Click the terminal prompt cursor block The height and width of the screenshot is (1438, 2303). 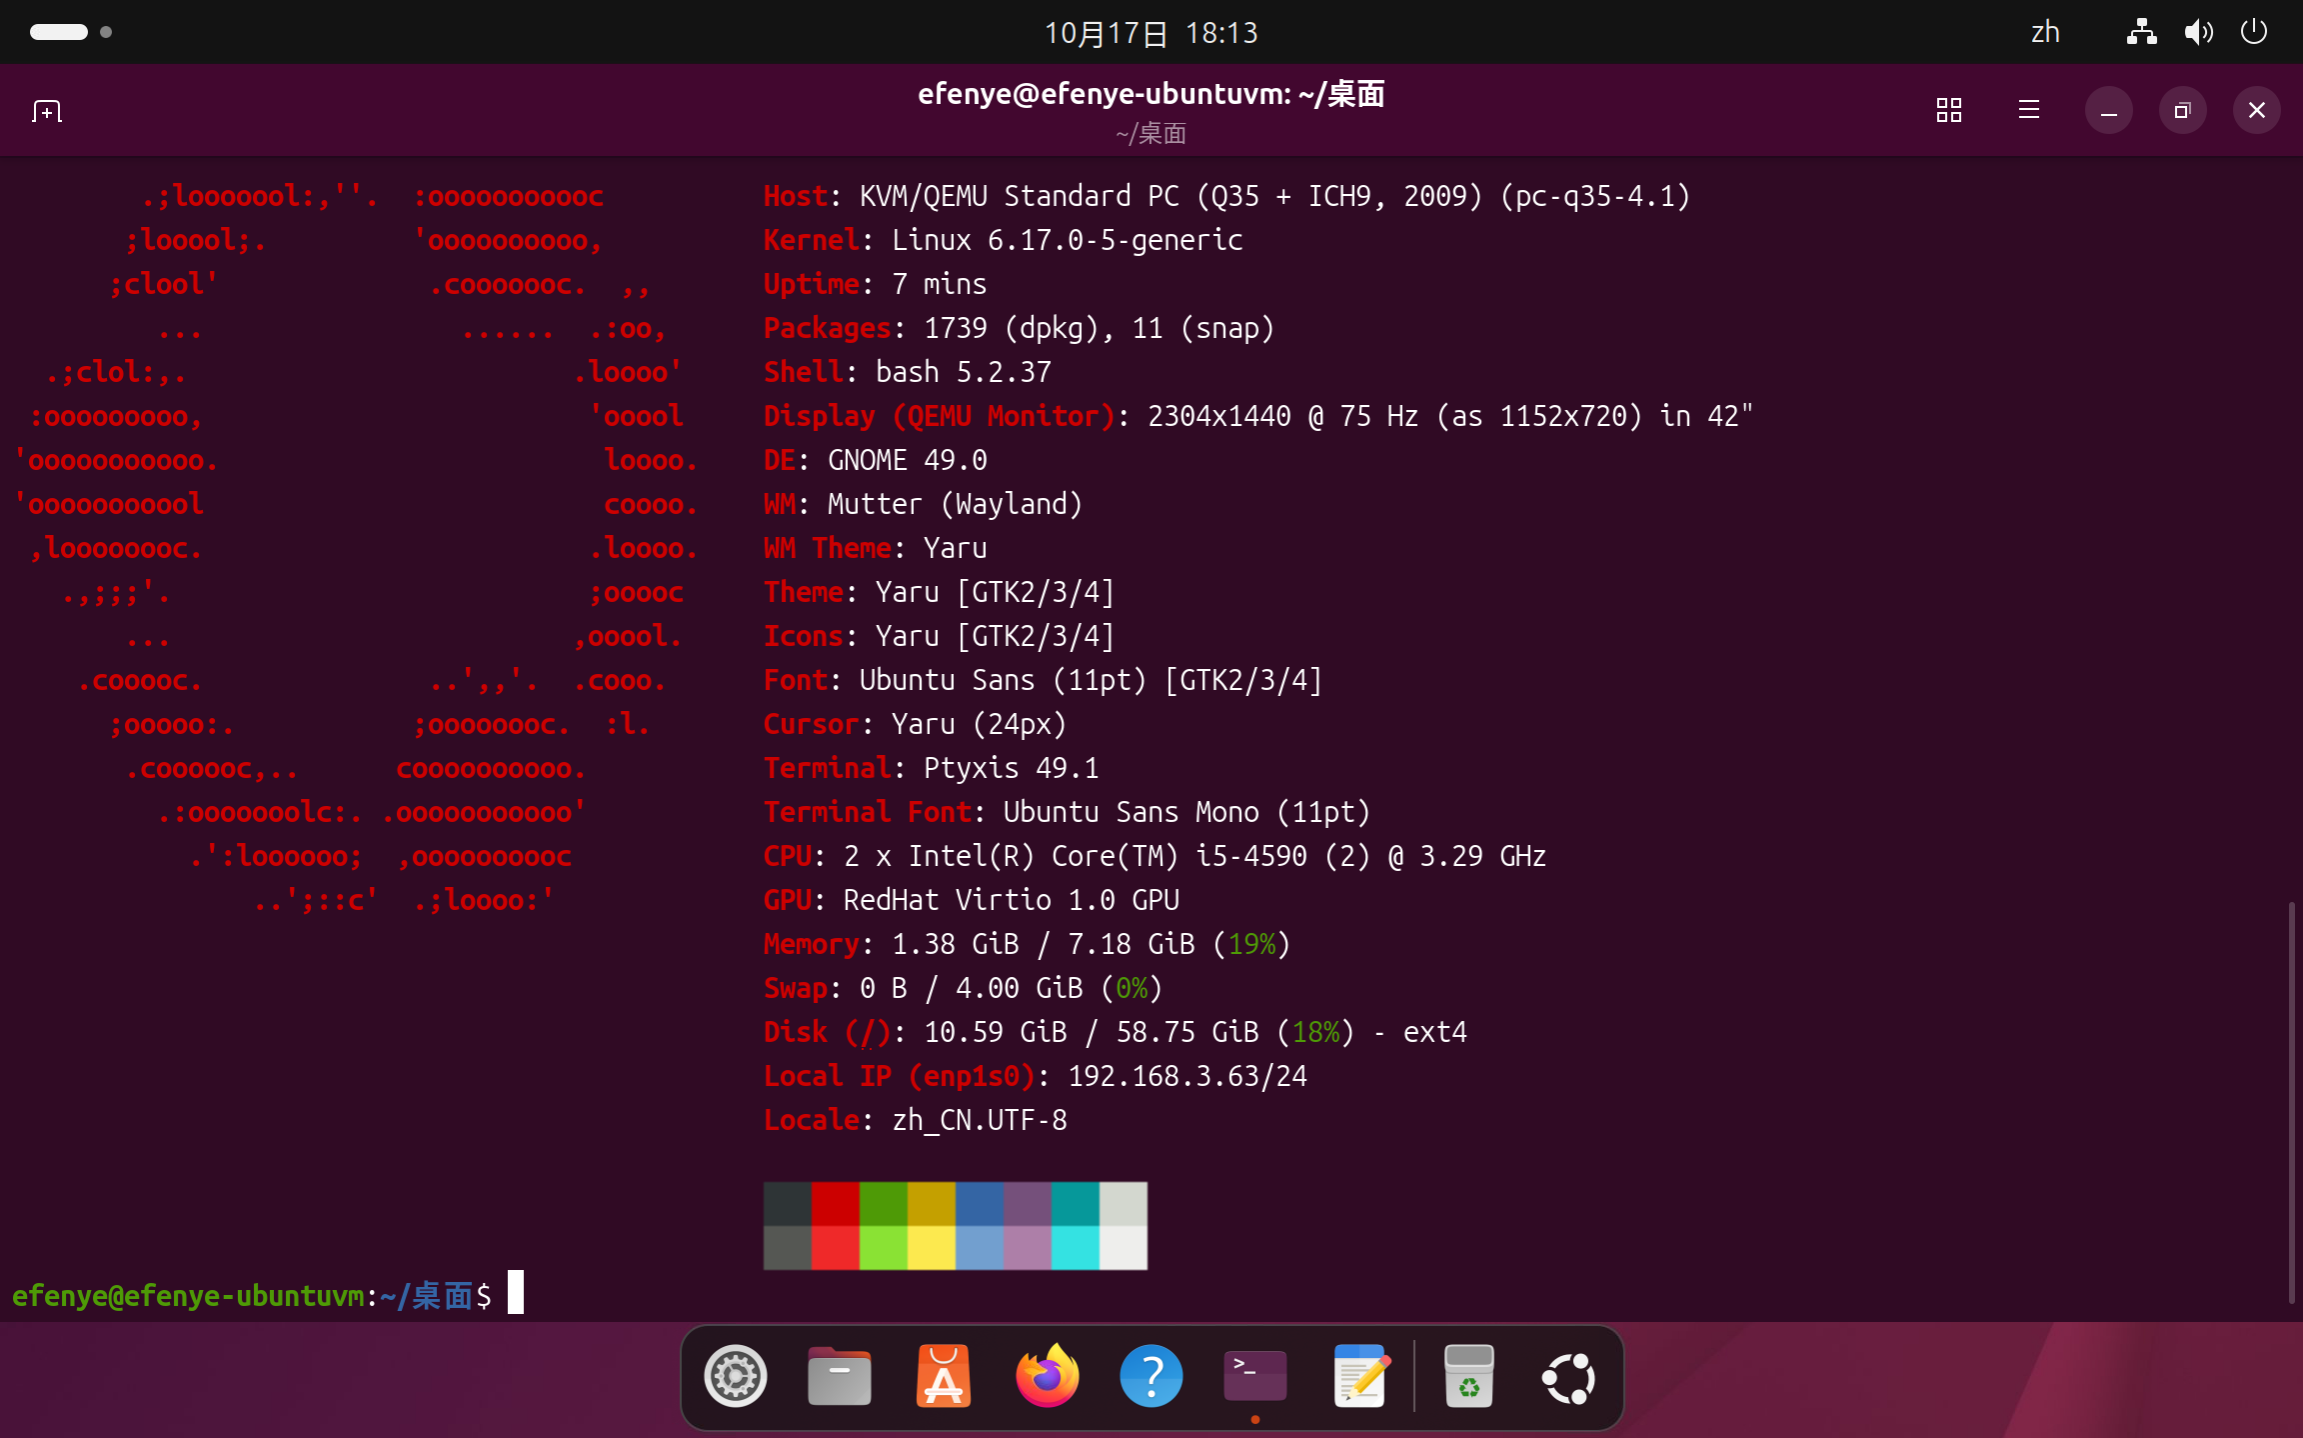pos(516,1292)
